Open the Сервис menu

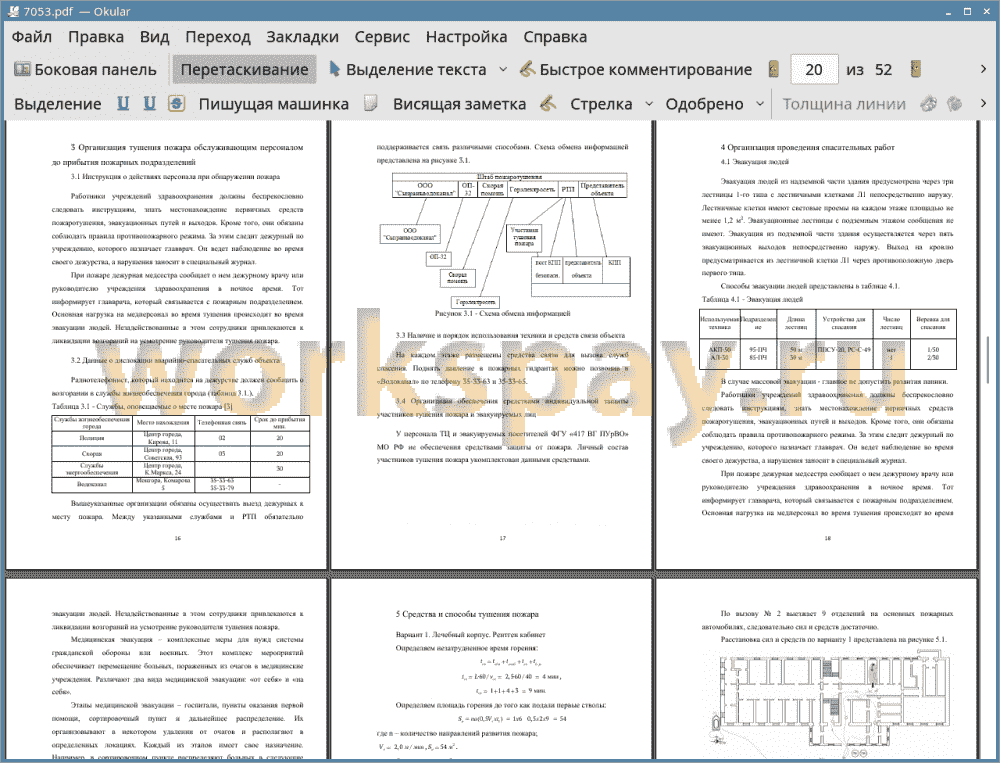tap(382, 36)
